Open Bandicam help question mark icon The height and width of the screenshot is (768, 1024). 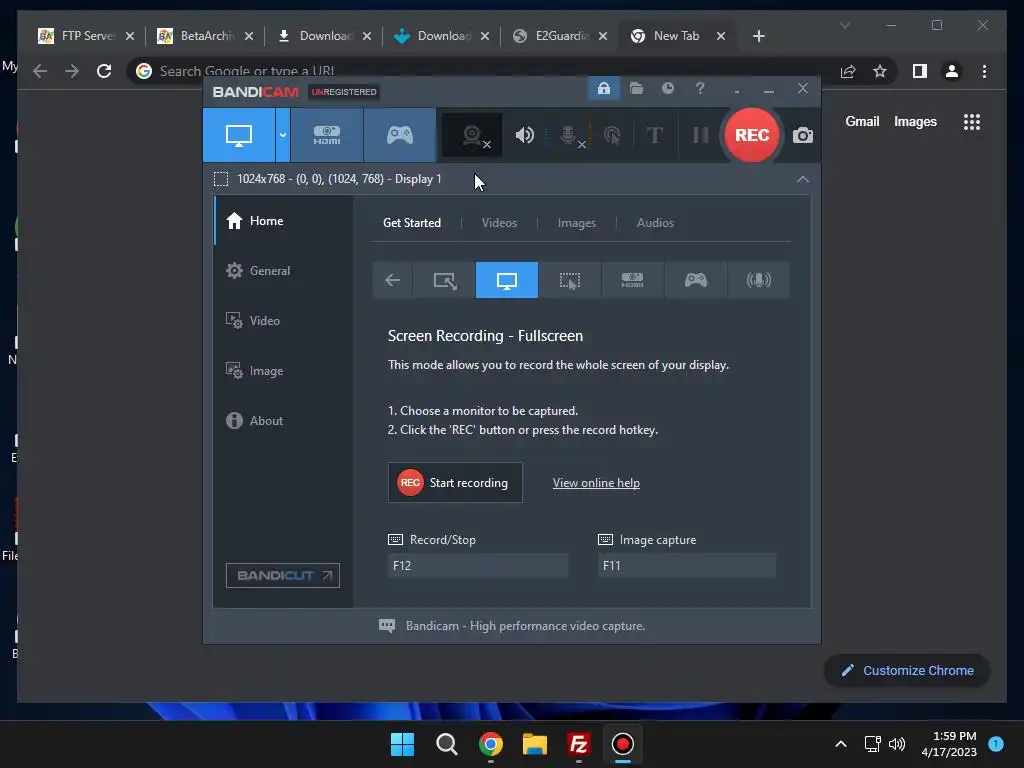coord(699,88)
